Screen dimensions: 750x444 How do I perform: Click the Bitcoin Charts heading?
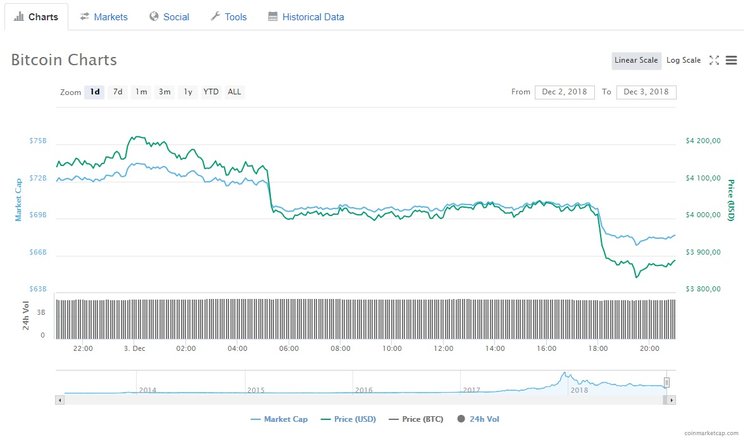[x=64, y=60]
